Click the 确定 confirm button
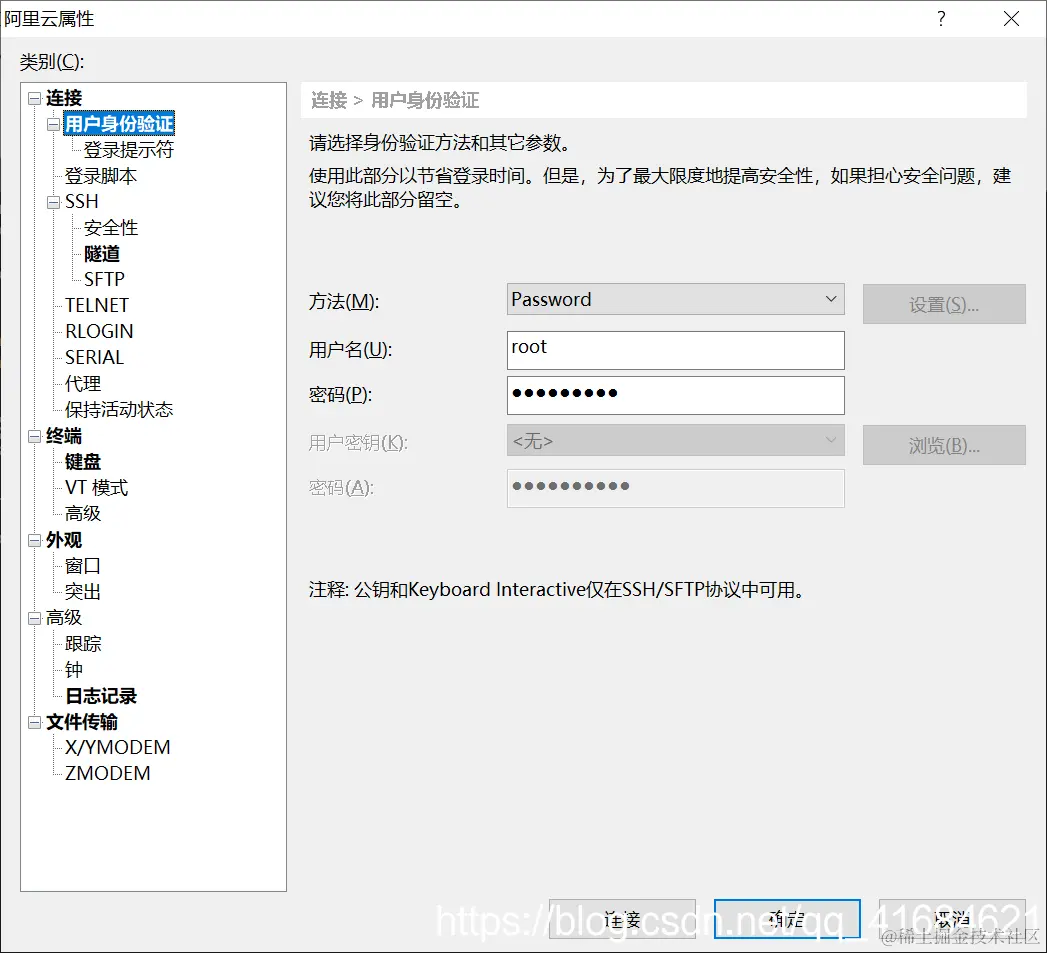The image size is (1047, 953). pyautogui.click(x=787, y=918)
